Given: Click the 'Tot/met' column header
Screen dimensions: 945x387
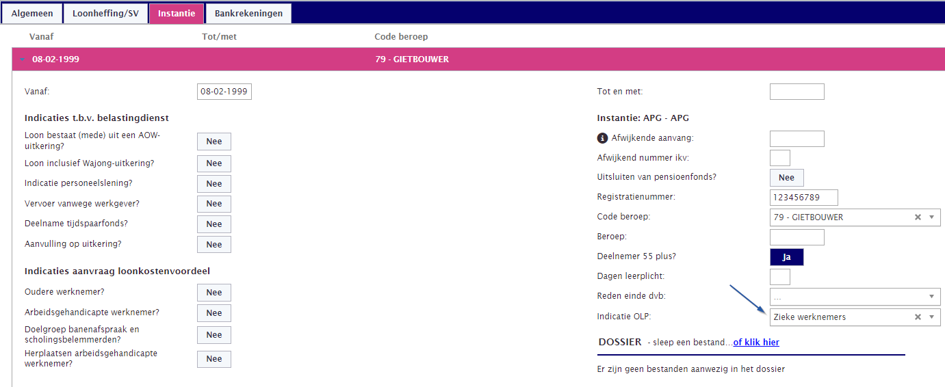Looking at the screenshot, I should click(x=219, y=37).
